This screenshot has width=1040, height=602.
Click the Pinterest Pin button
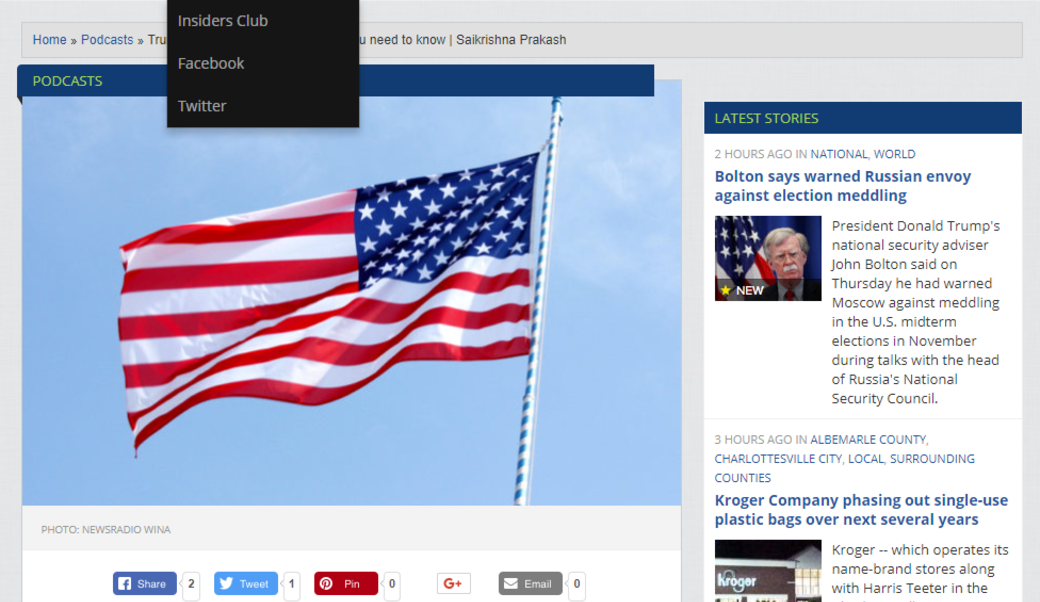point(346,584)
